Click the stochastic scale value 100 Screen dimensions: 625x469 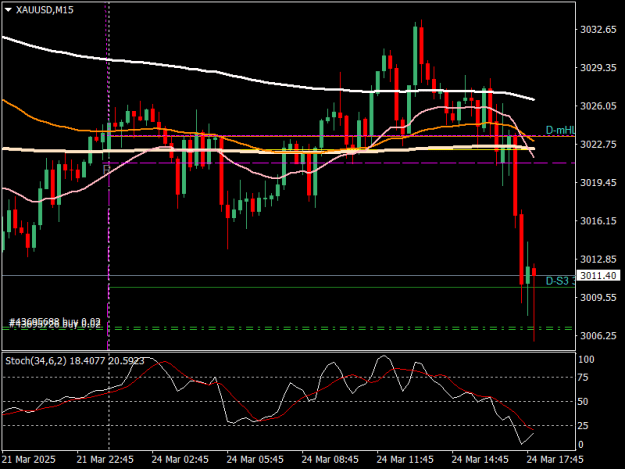pyautogui.click(x=586, y=359)
